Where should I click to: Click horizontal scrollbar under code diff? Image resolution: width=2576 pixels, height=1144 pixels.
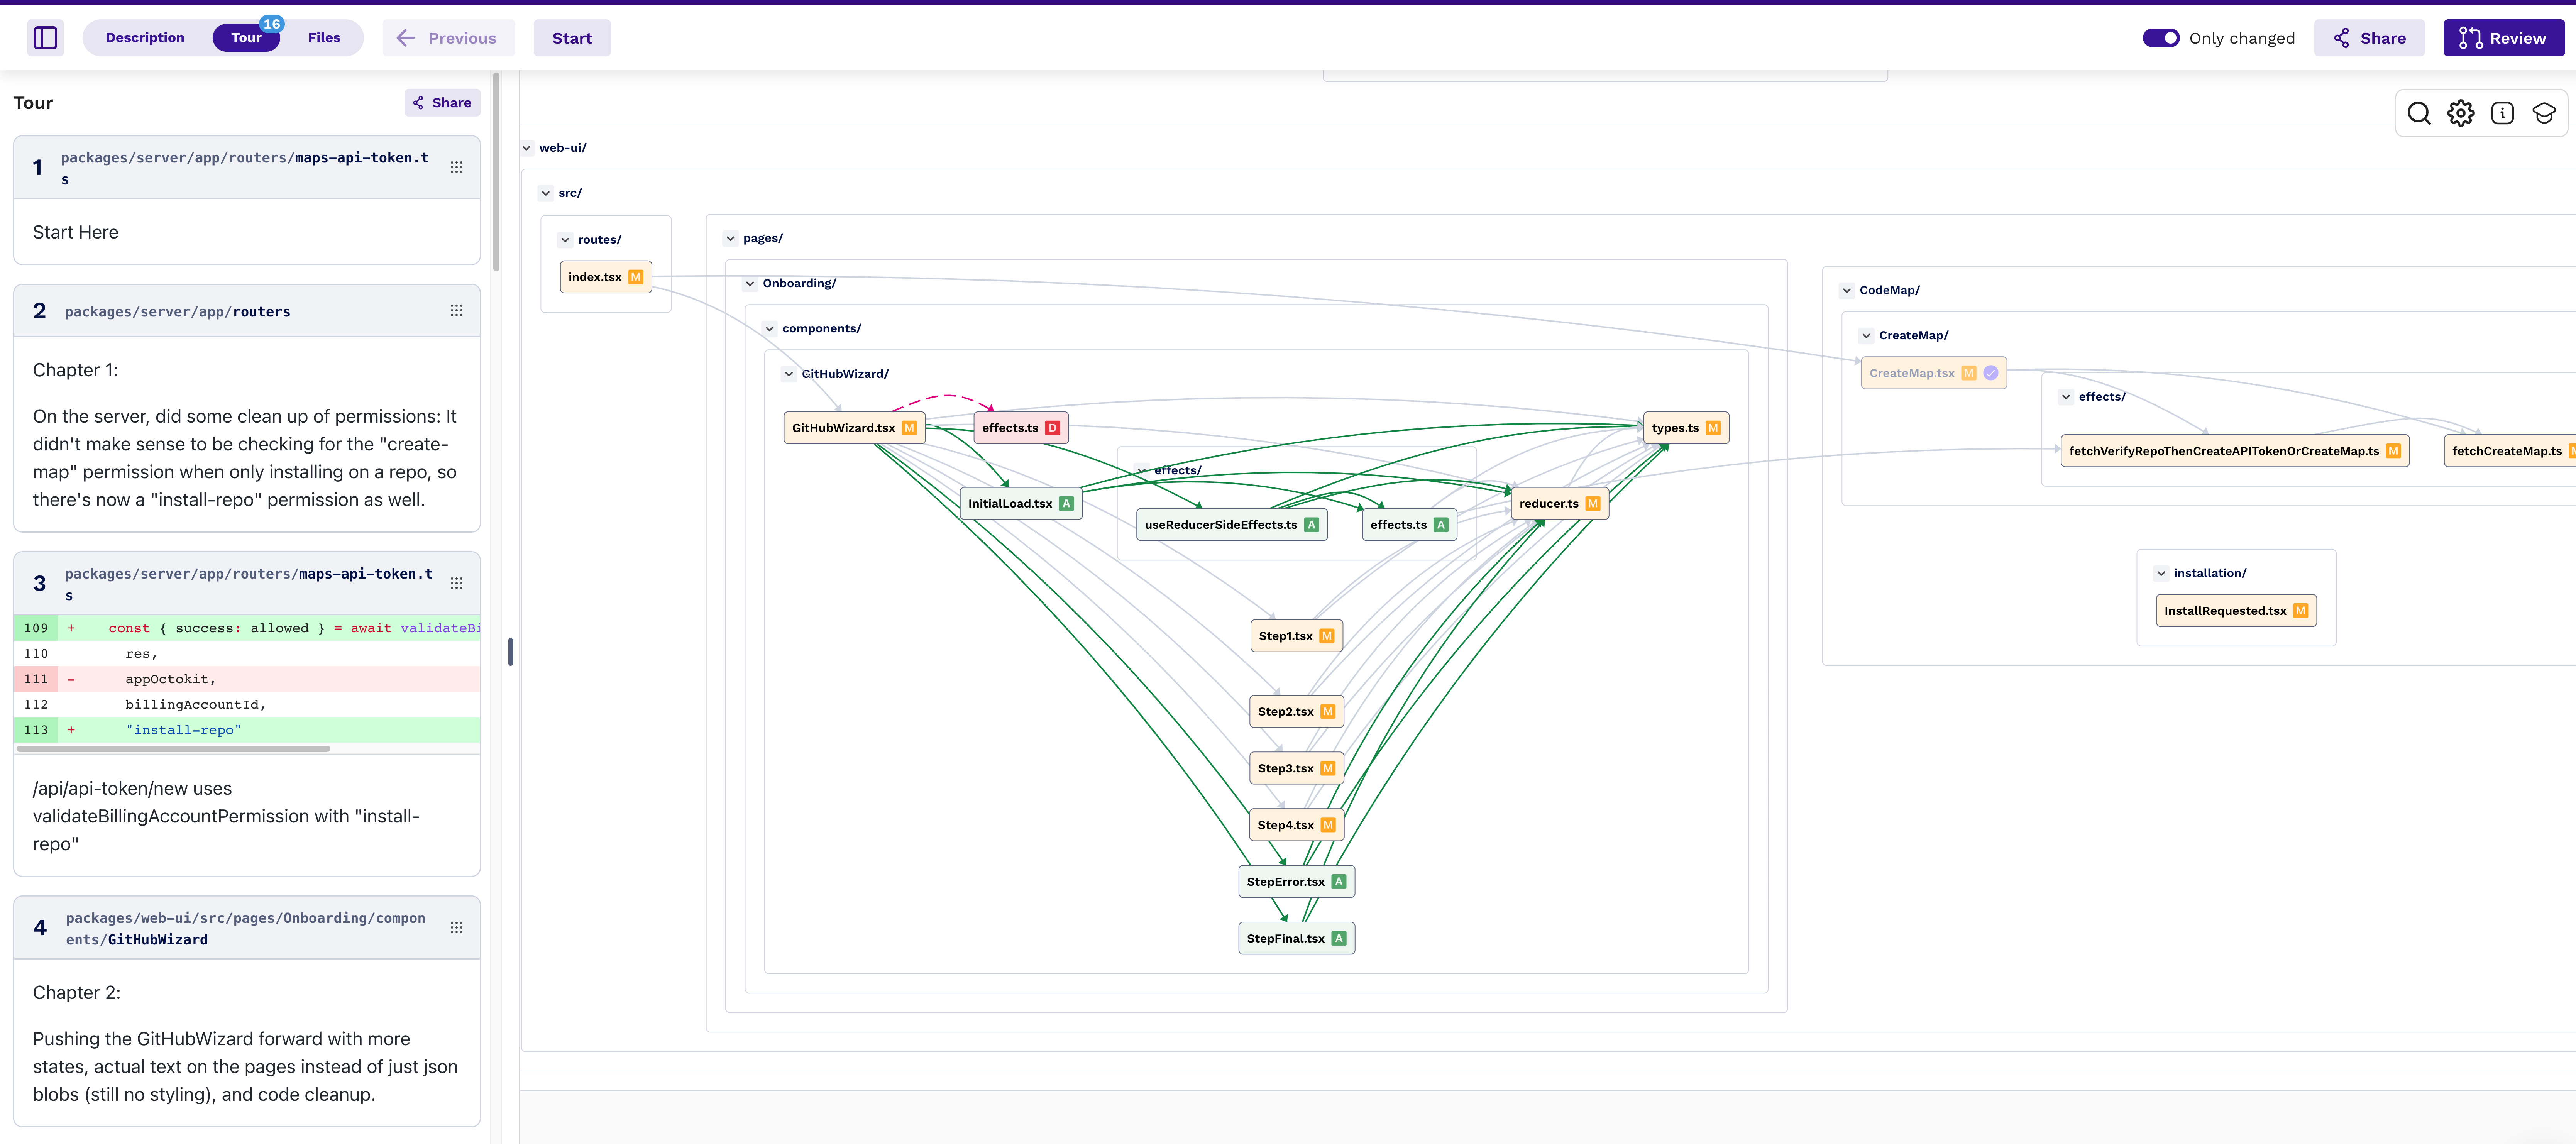click(173, 748)
